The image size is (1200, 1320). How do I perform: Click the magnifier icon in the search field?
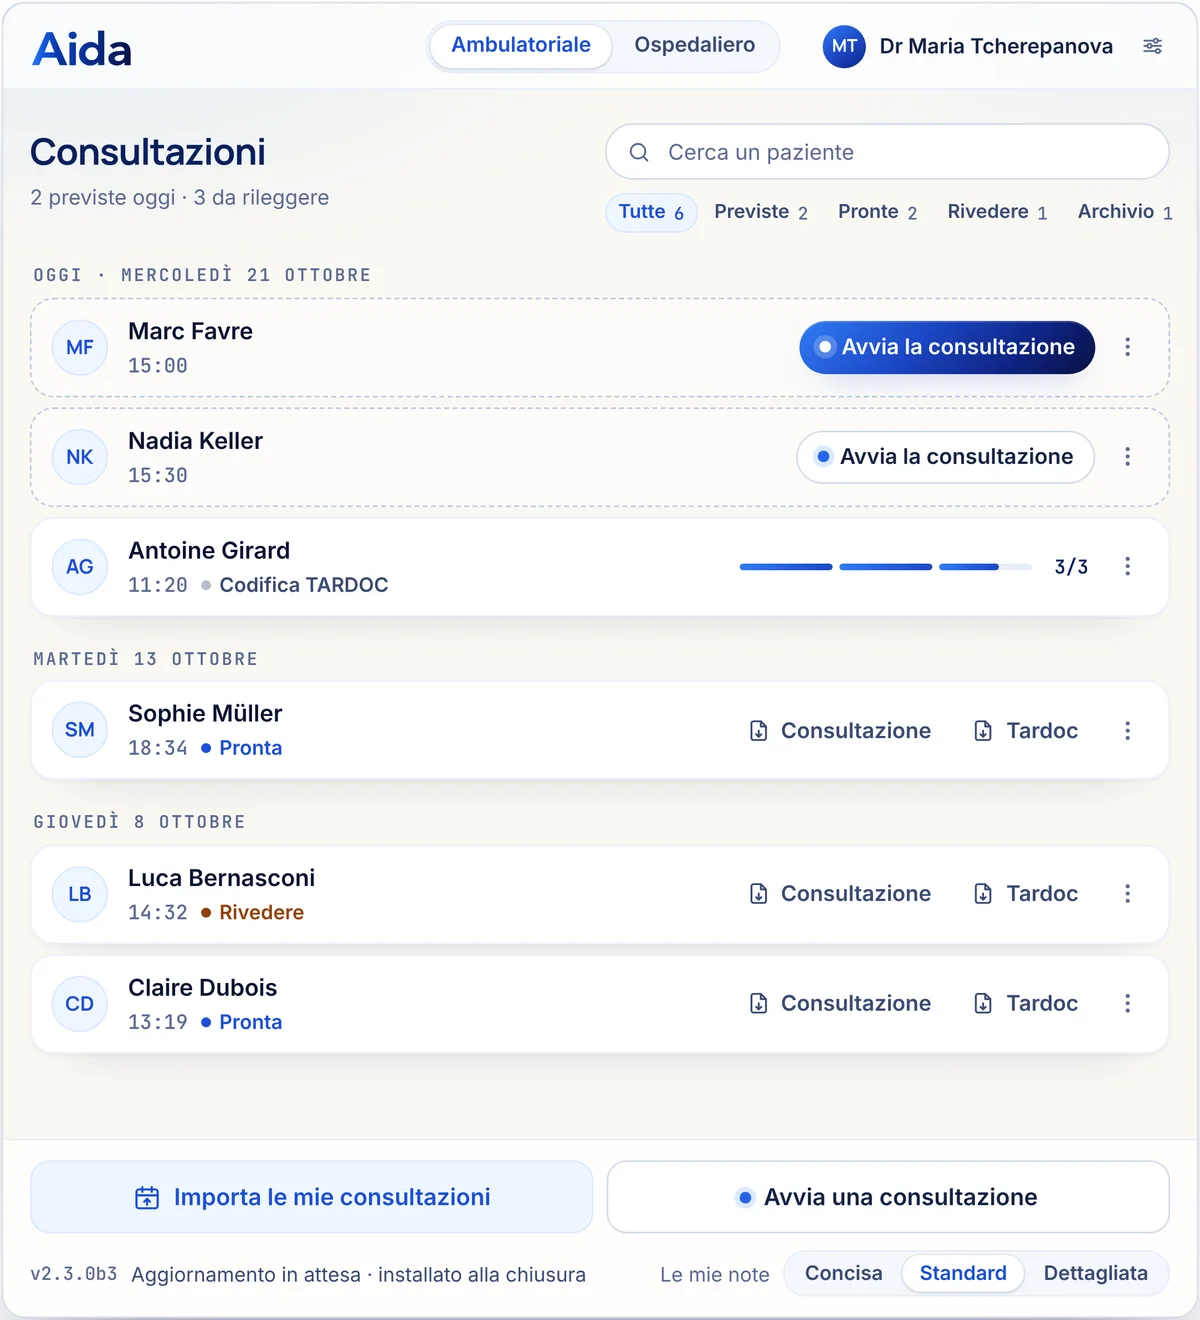coord(639,153)
